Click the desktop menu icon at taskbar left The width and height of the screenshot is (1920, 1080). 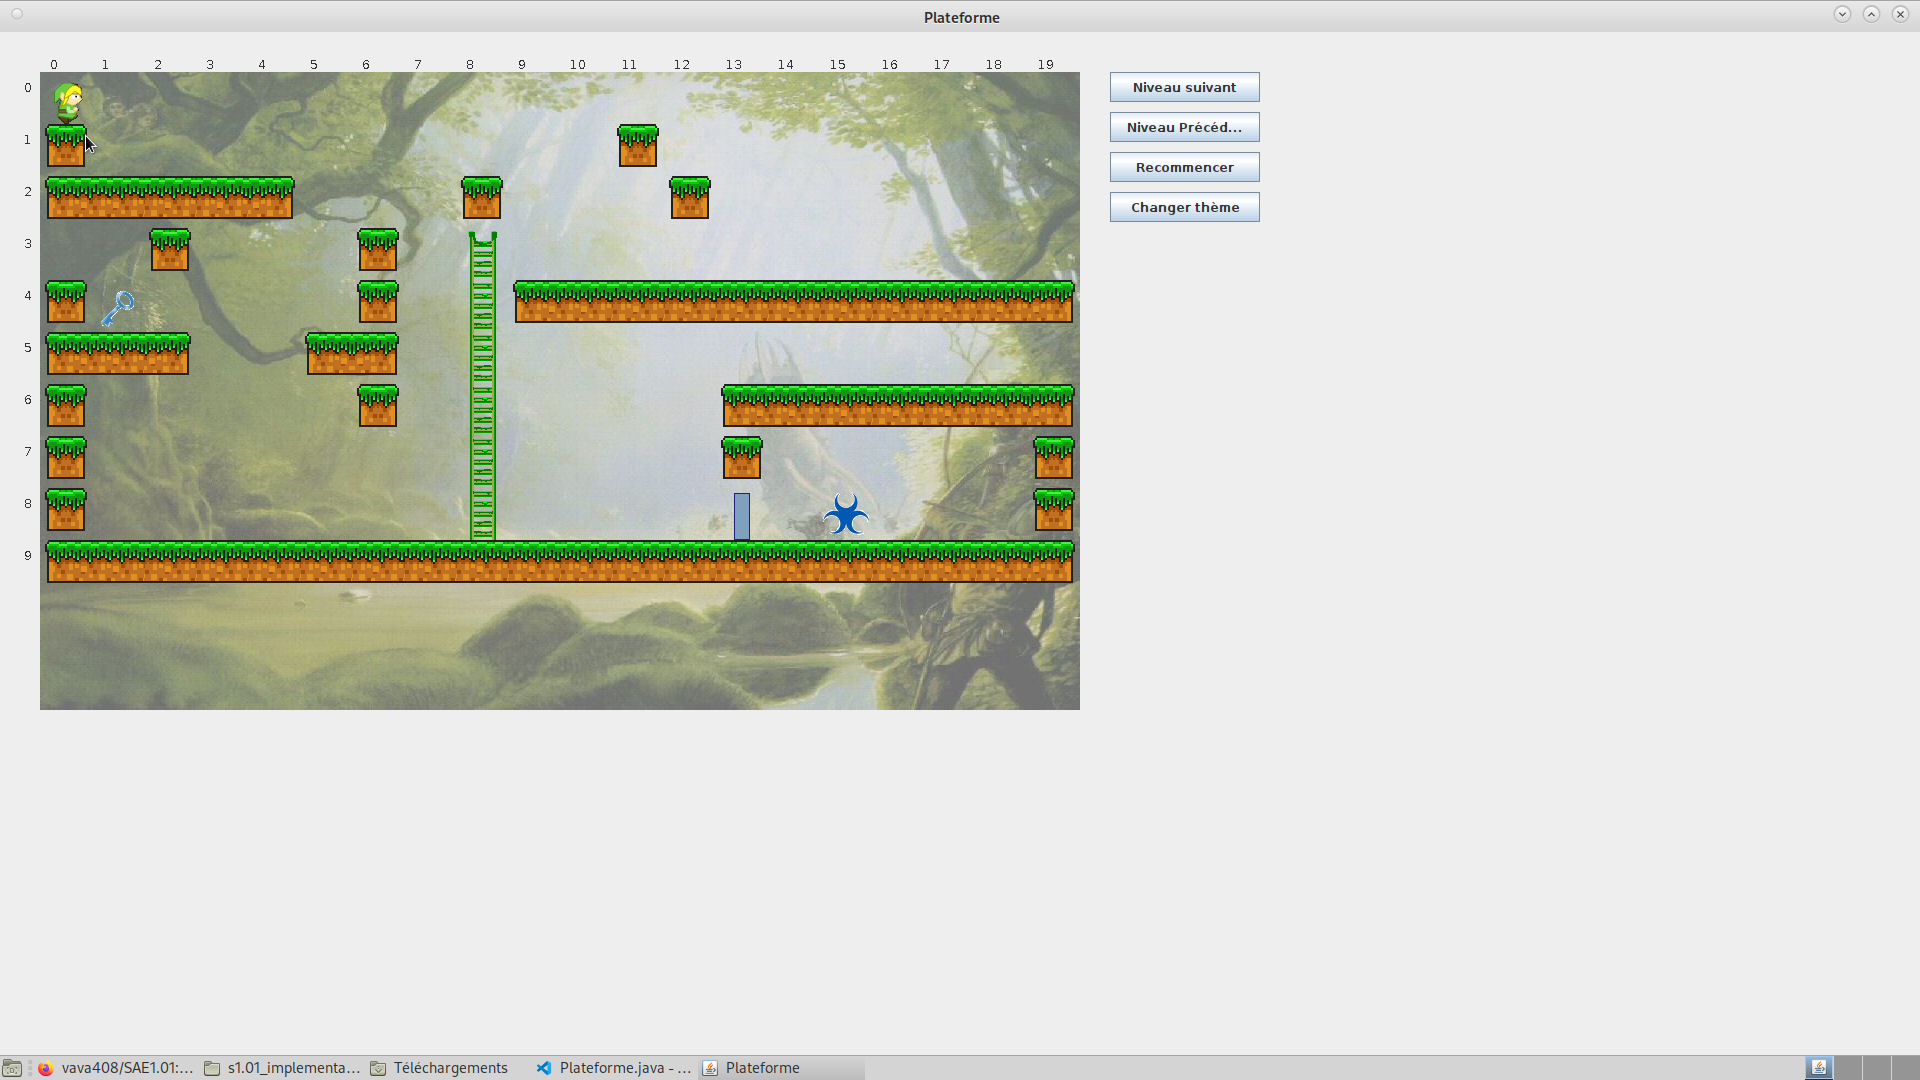pyautogui.click(x=12, y=1068)
